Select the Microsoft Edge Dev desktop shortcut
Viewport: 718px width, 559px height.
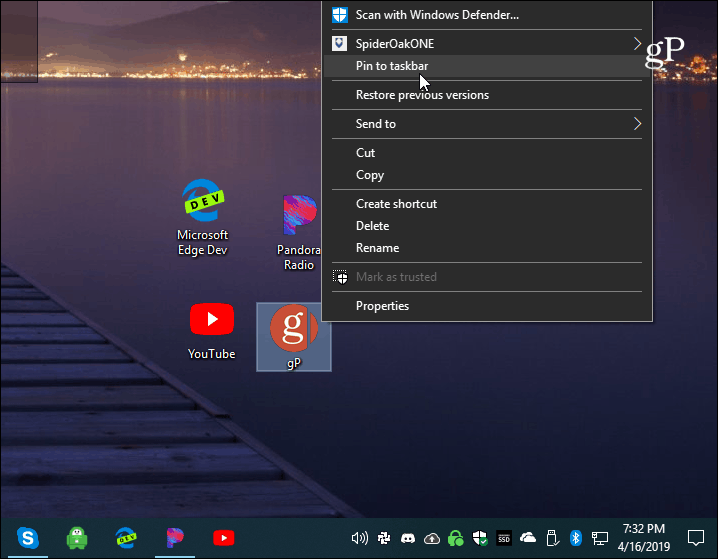(202, 217)
